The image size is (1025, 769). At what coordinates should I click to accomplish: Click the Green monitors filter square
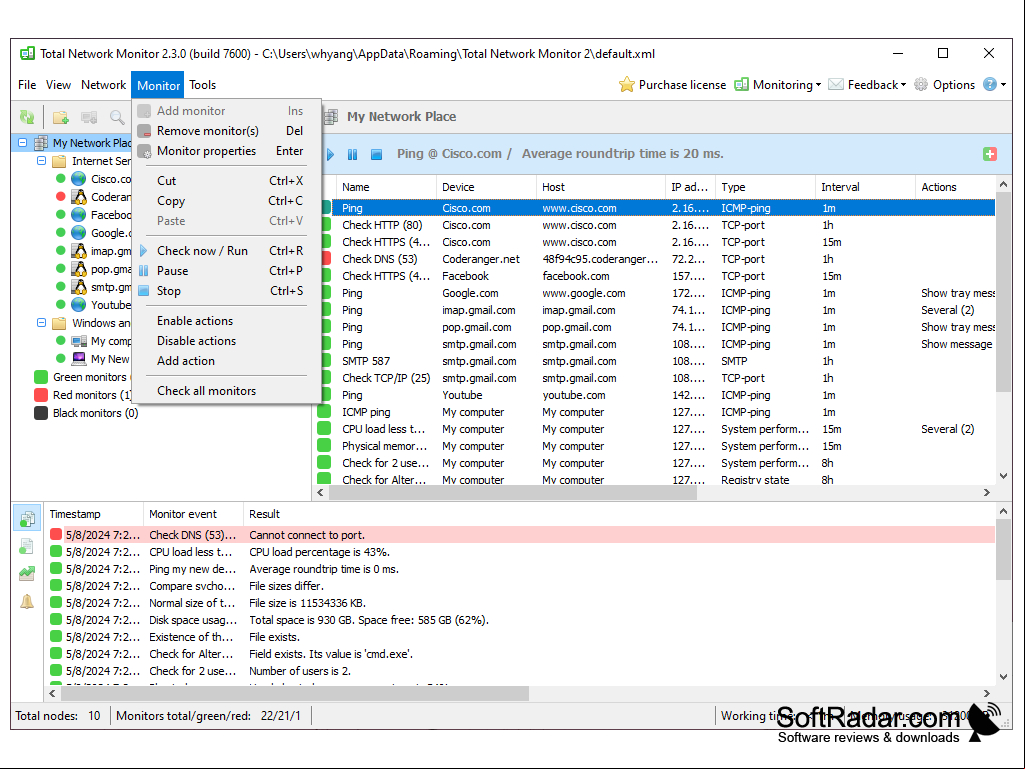pos(41,377)
